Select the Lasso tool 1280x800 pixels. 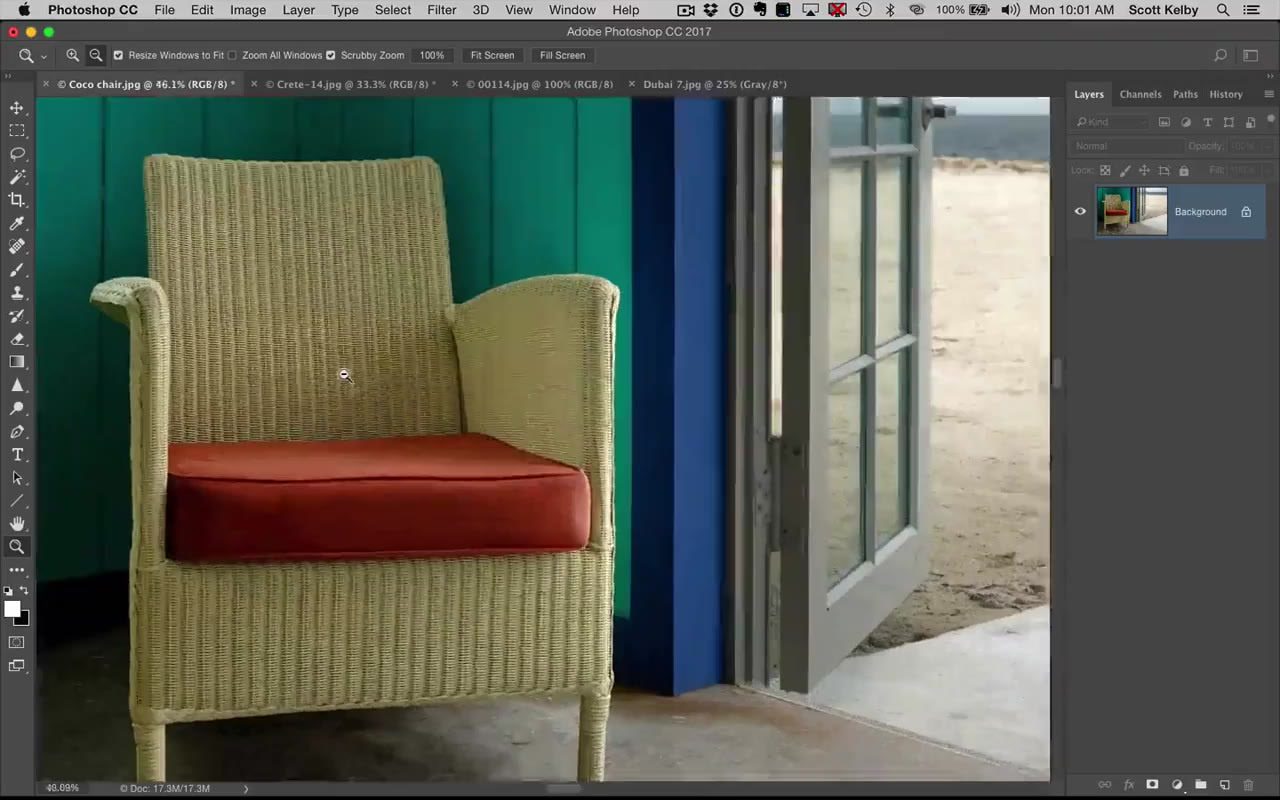pyautogui.click(x=16, y=153)
